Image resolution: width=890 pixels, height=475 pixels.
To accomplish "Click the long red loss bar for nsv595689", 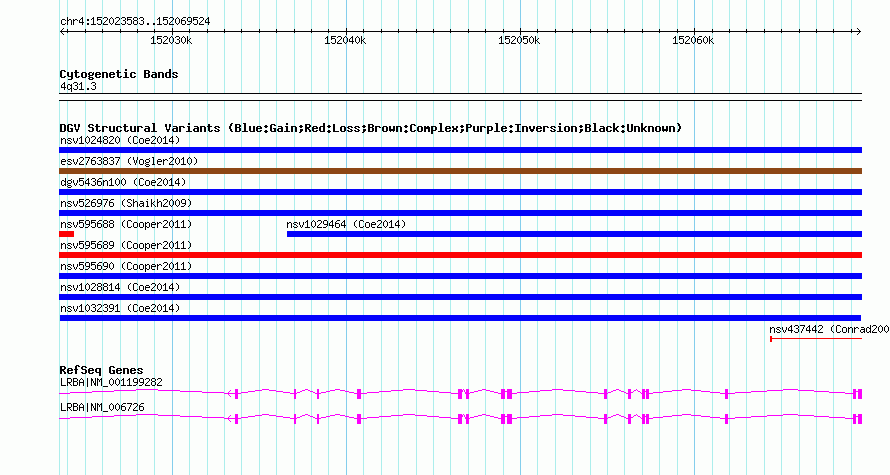I will 460,255.
